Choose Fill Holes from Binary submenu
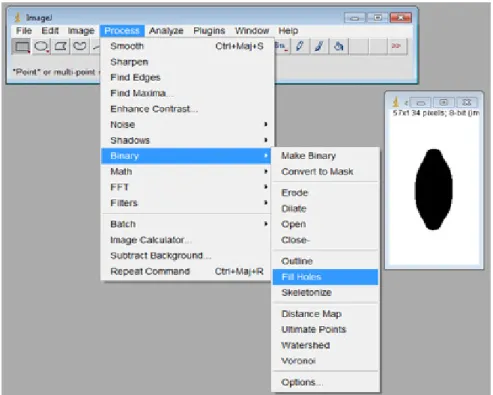 tap(325, 277)
